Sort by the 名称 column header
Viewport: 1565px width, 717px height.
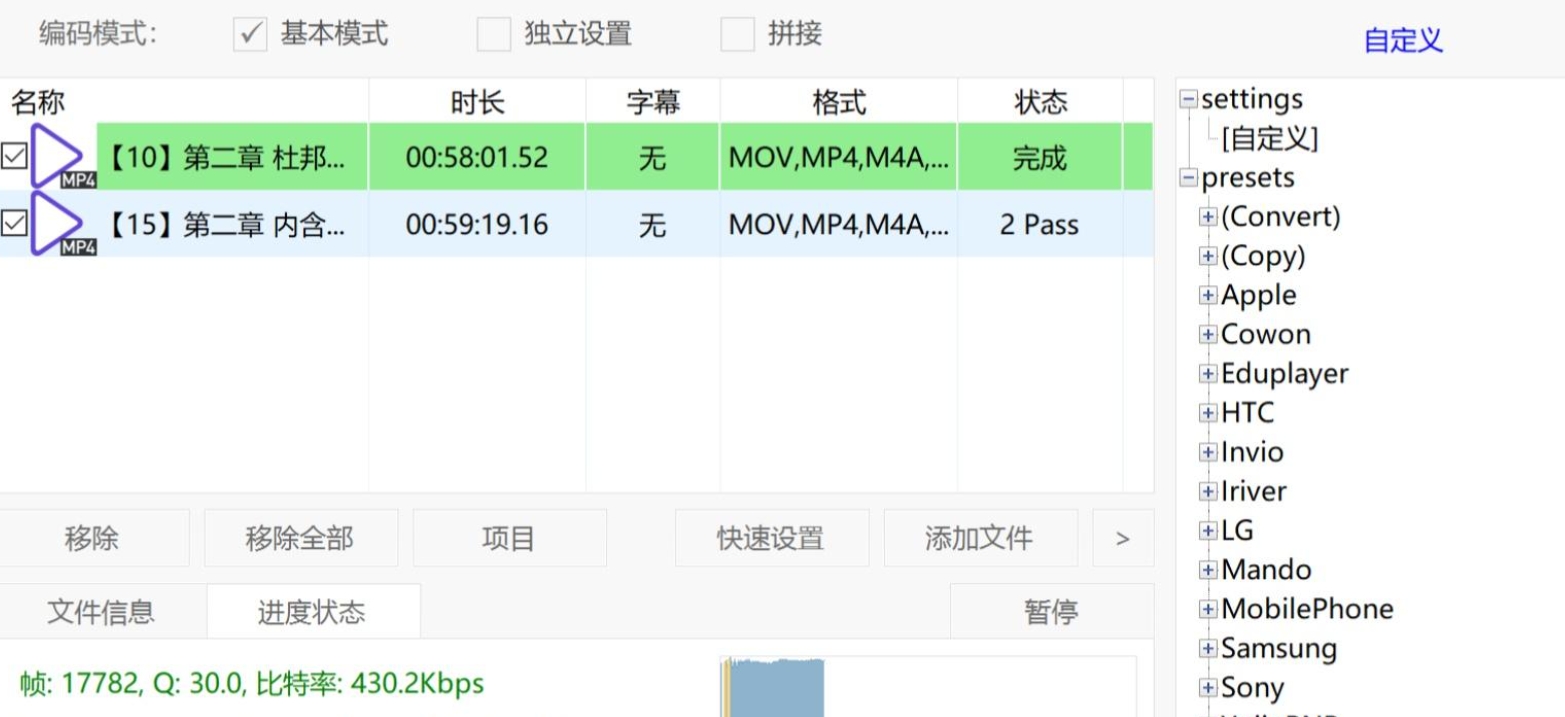184,101
